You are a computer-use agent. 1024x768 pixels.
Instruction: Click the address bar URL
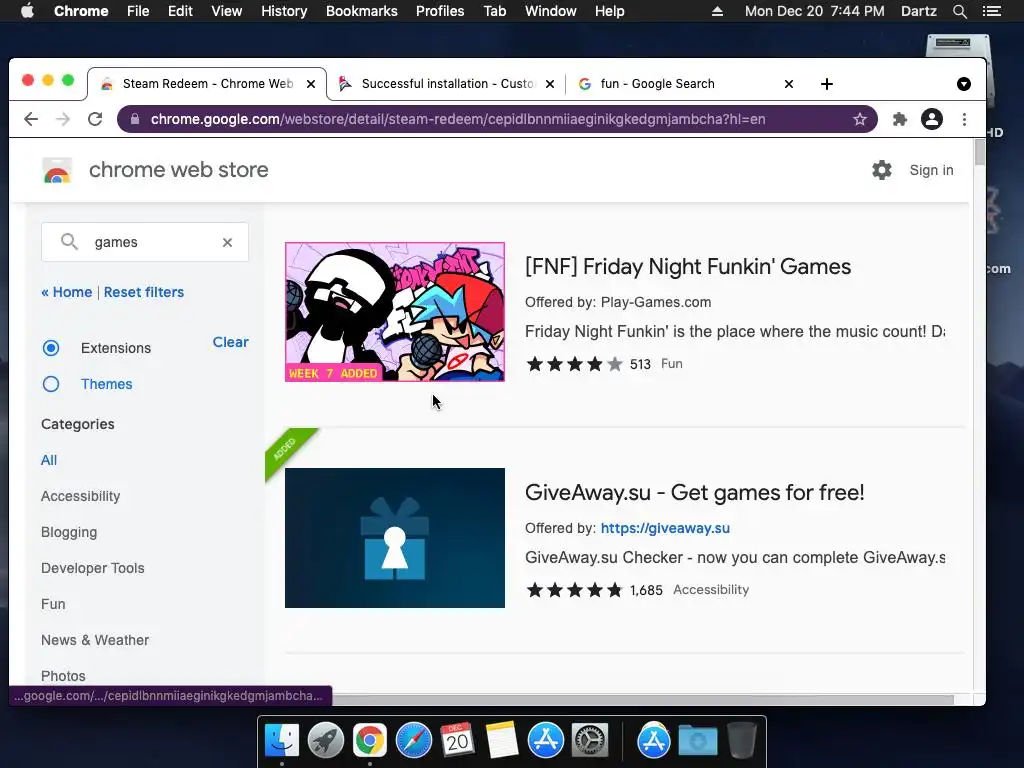point(458,119)
